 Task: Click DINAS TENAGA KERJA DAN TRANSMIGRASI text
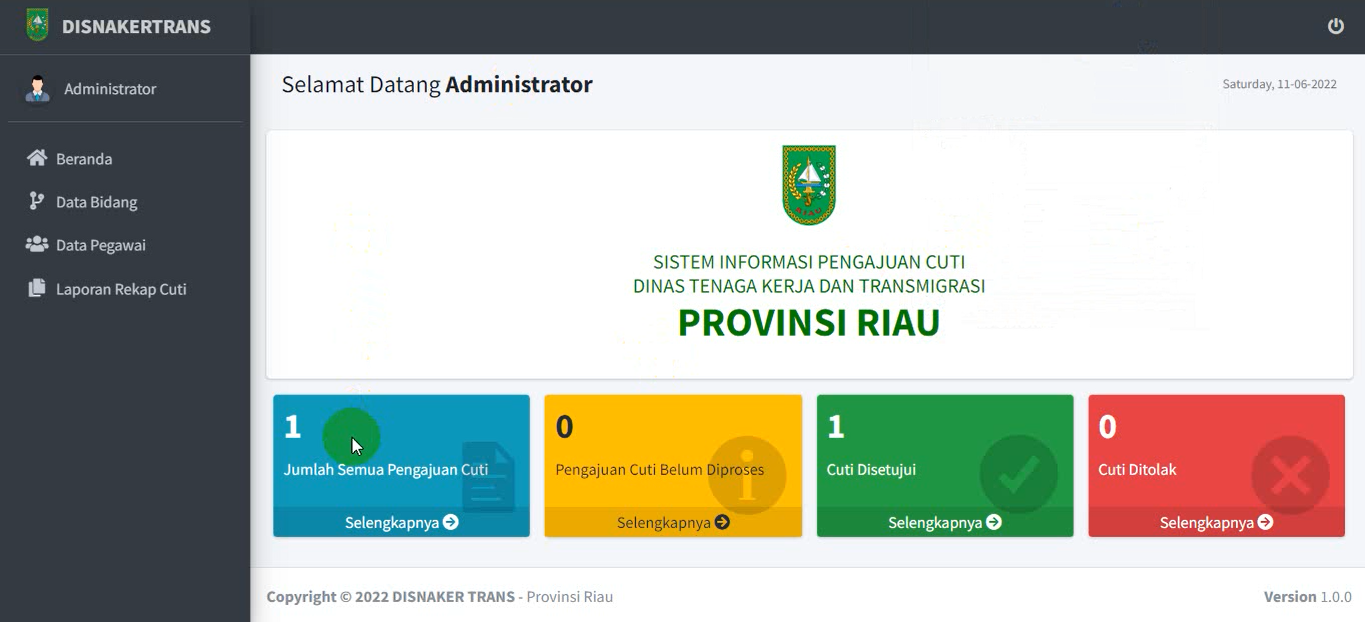(x=809, y=286)
